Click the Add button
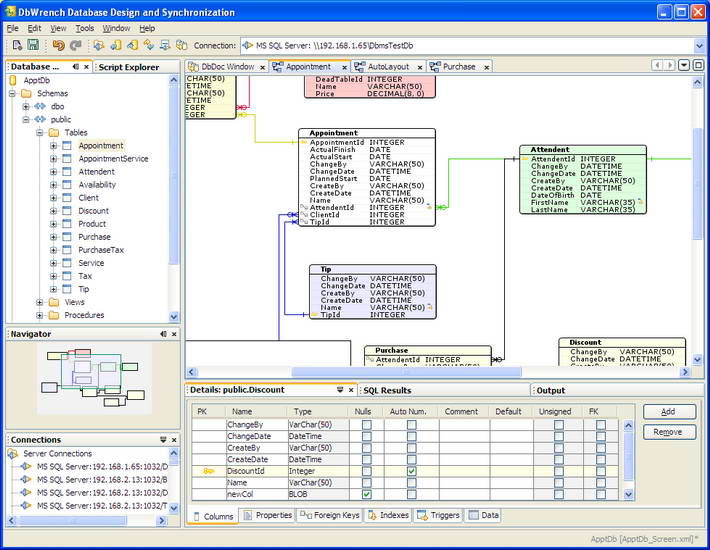710x550 pixels. point(668,412)
